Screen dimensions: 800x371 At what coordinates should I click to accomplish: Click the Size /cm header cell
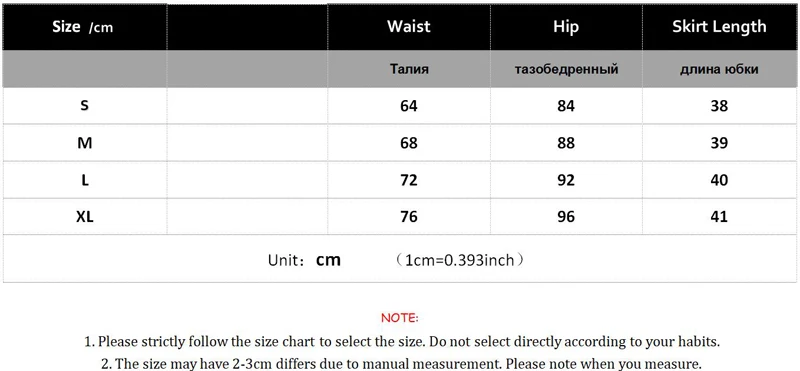coord(85,27)
